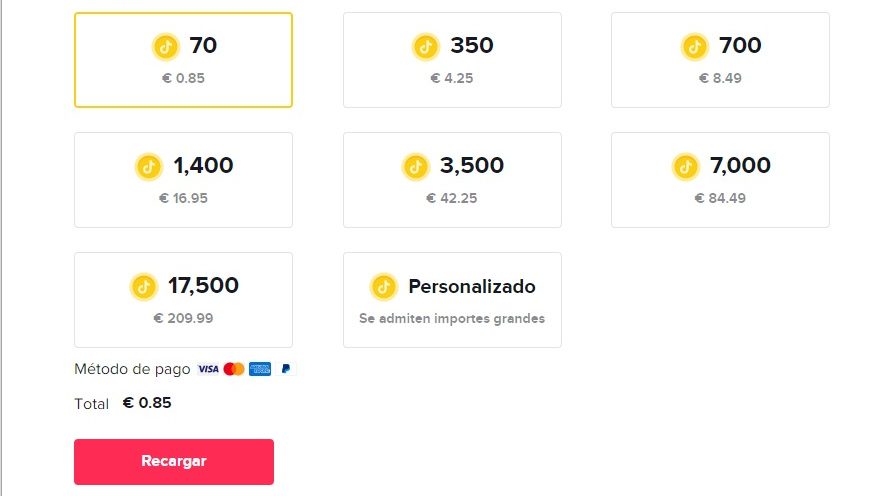
Task: Click the coin icon beside 700
Action: coord(695,46)
